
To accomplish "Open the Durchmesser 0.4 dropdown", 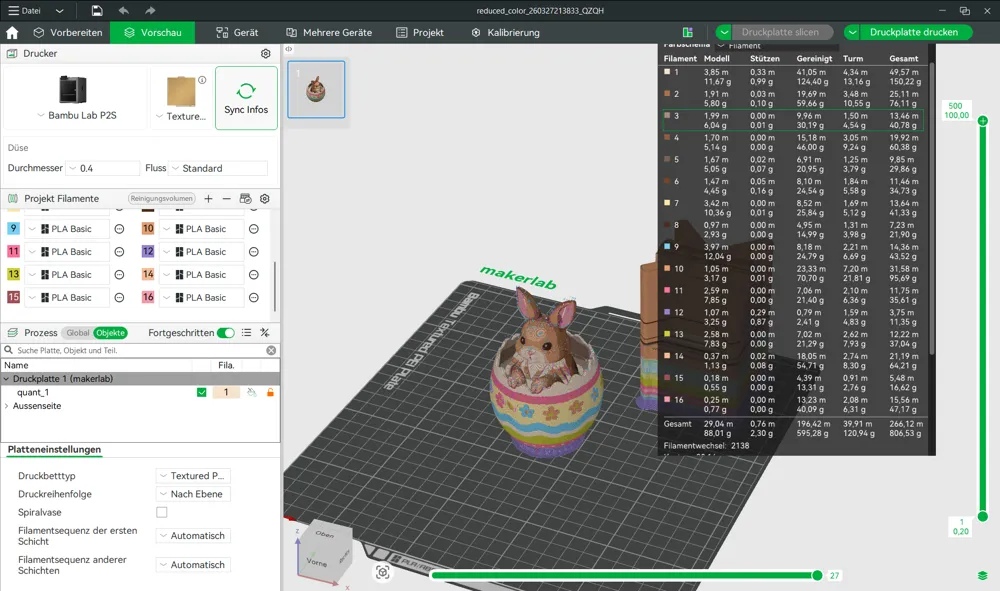I will click(x=104, y=168).
